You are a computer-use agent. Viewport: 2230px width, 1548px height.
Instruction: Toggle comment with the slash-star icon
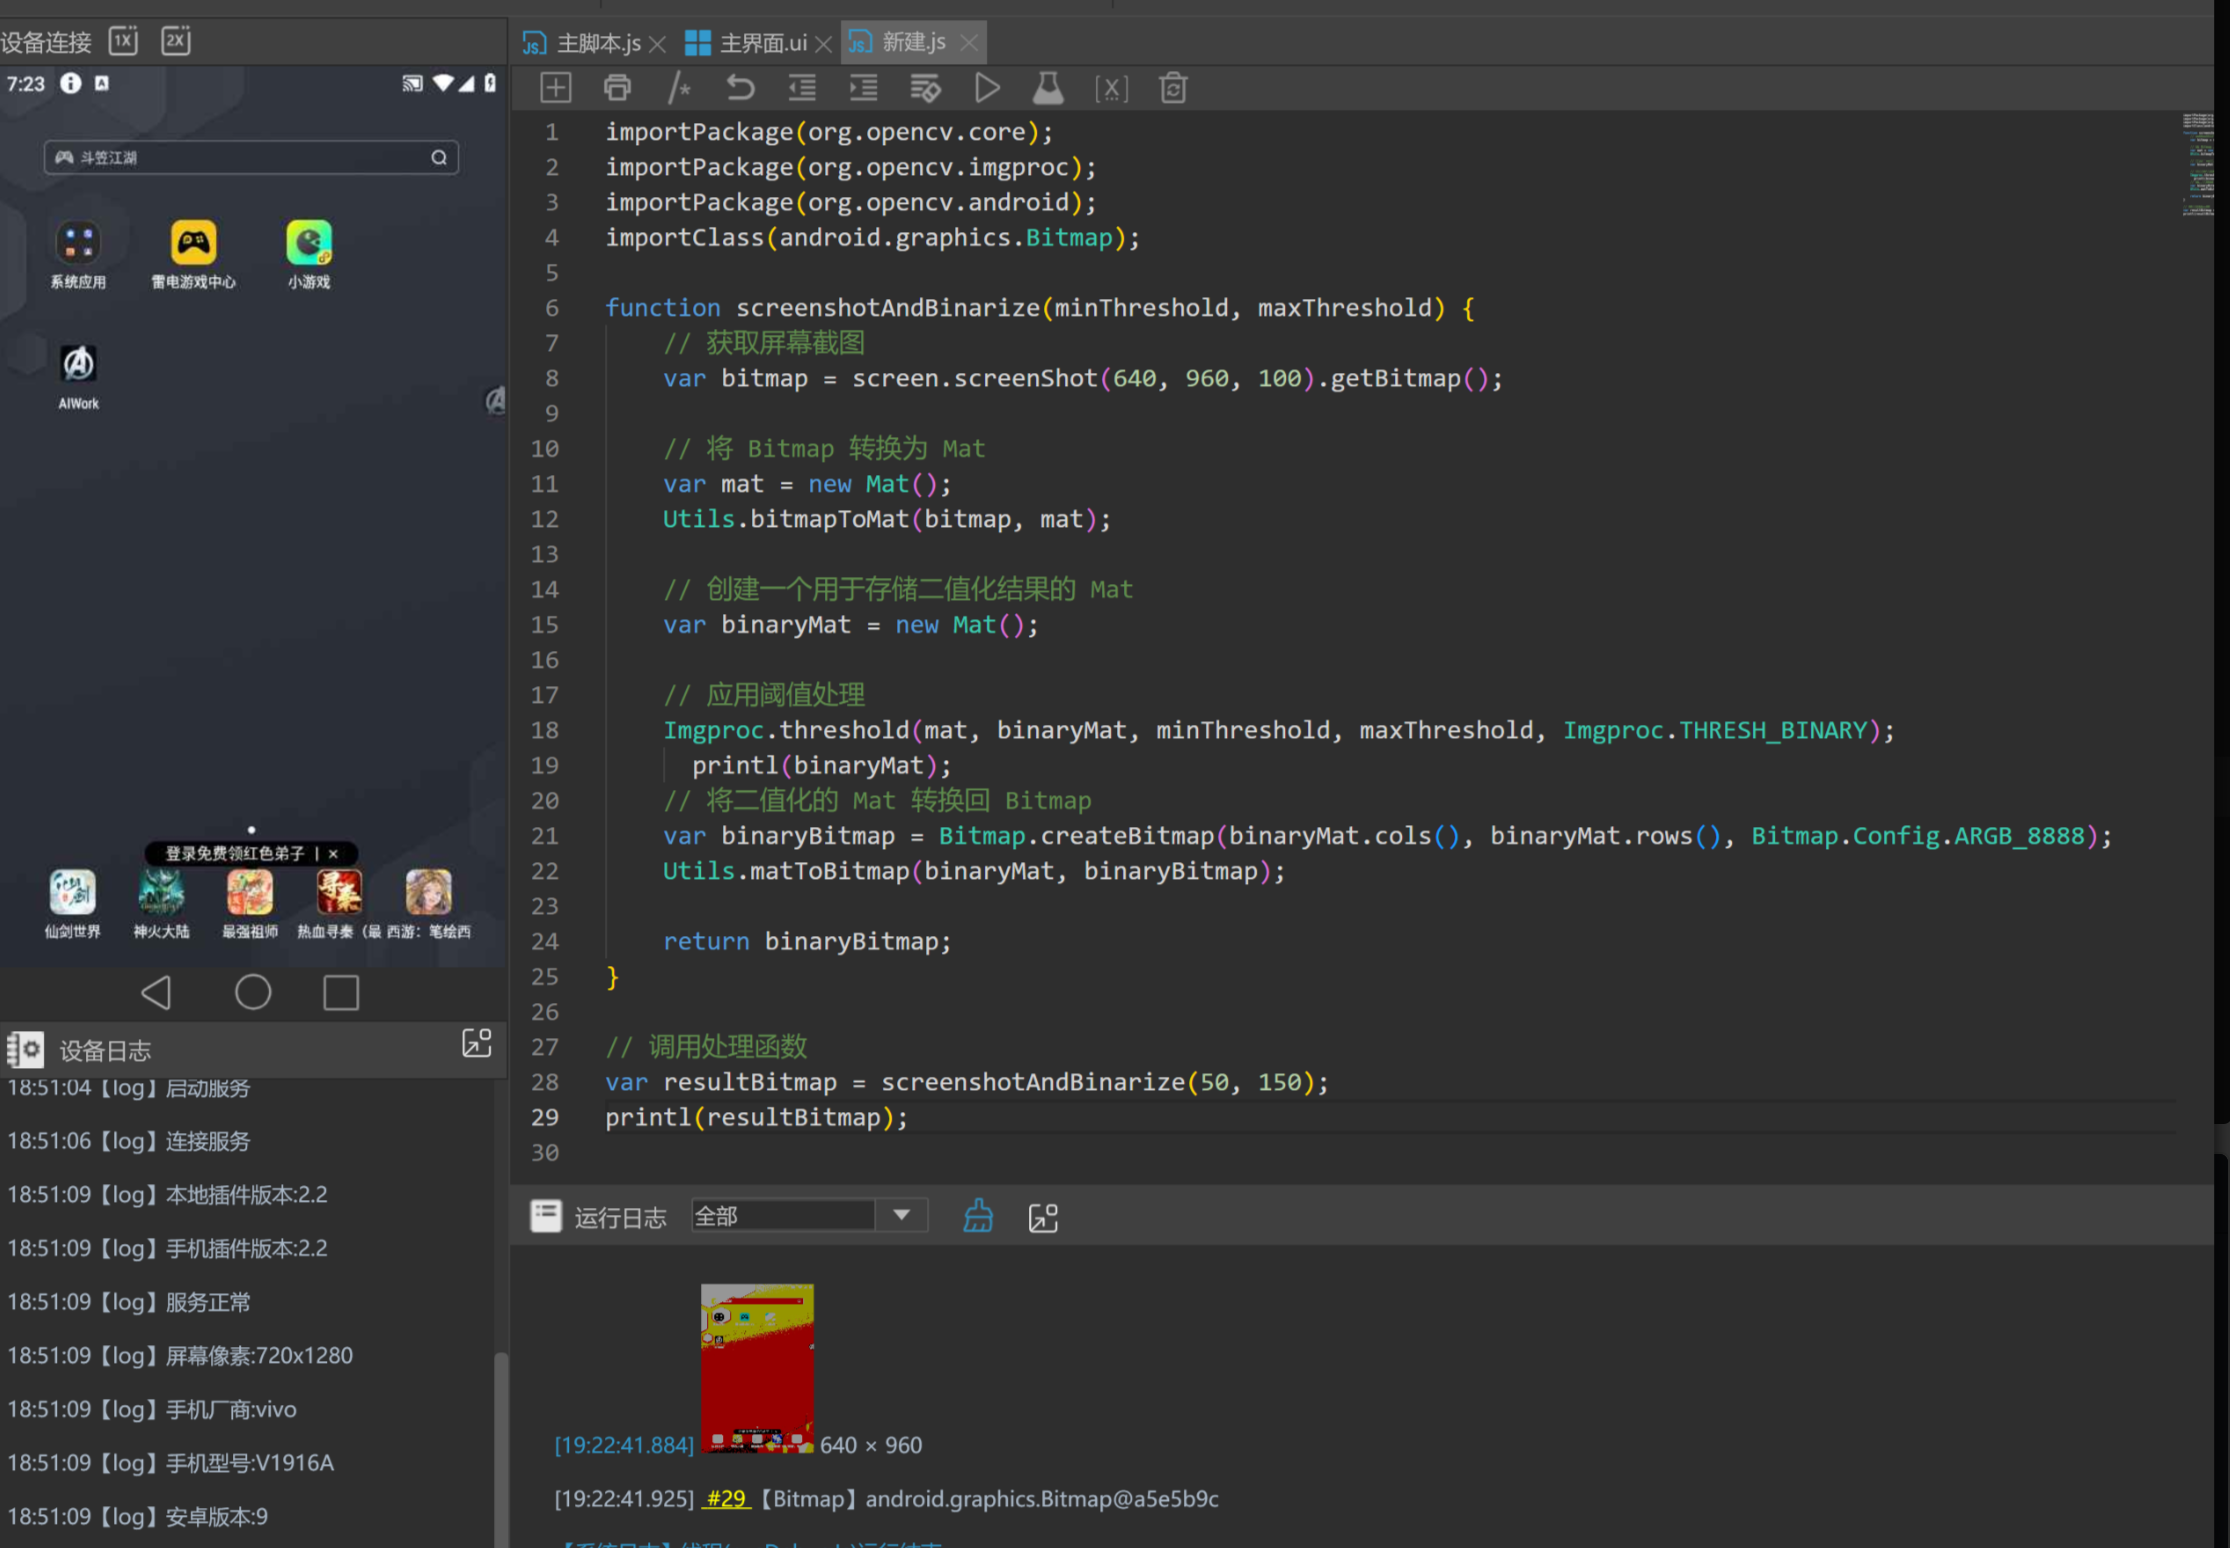pos(679,88)
